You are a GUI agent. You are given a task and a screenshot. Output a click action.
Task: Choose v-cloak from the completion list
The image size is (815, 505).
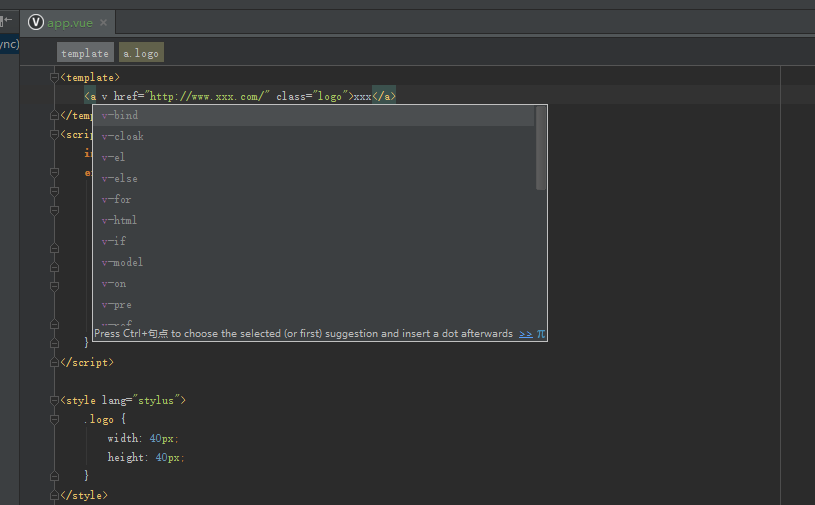314,136
